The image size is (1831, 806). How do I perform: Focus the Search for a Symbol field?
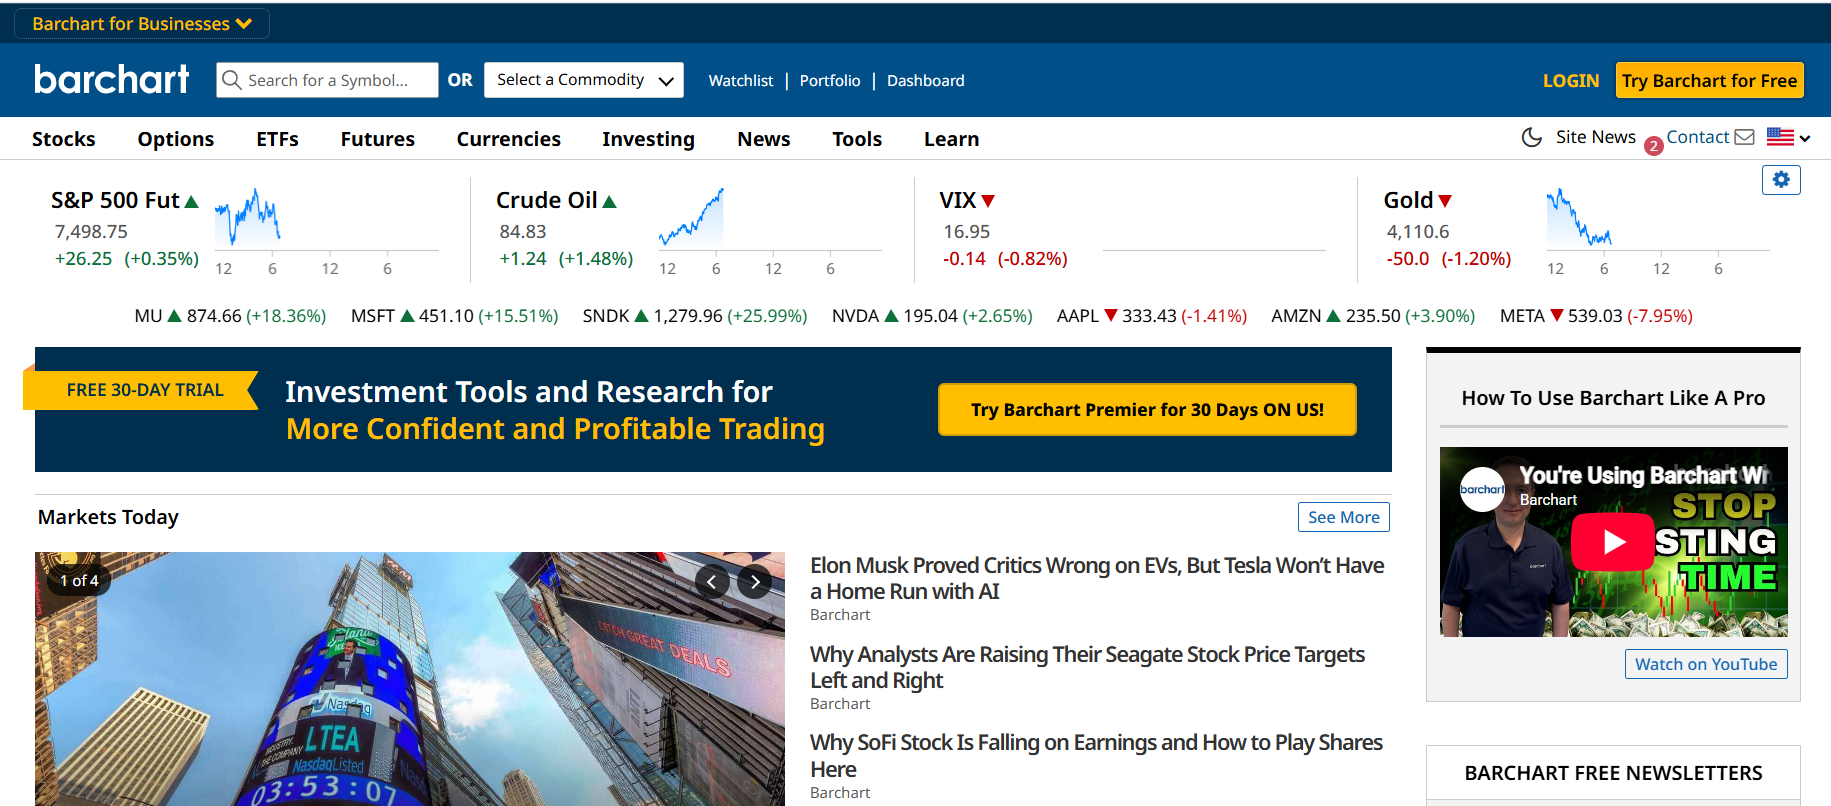(x=327, y=80)
